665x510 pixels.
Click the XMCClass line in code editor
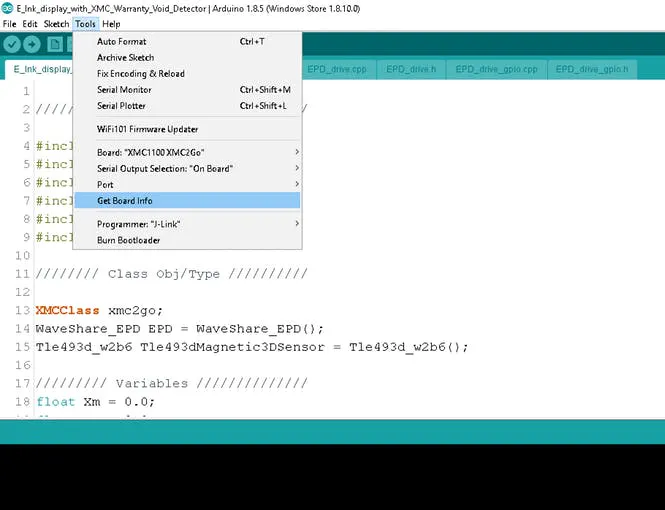click(x=99, y=310)
